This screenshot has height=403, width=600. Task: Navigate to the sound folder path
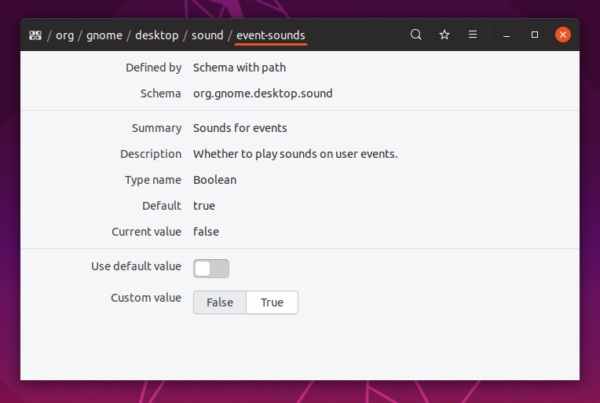207,36
